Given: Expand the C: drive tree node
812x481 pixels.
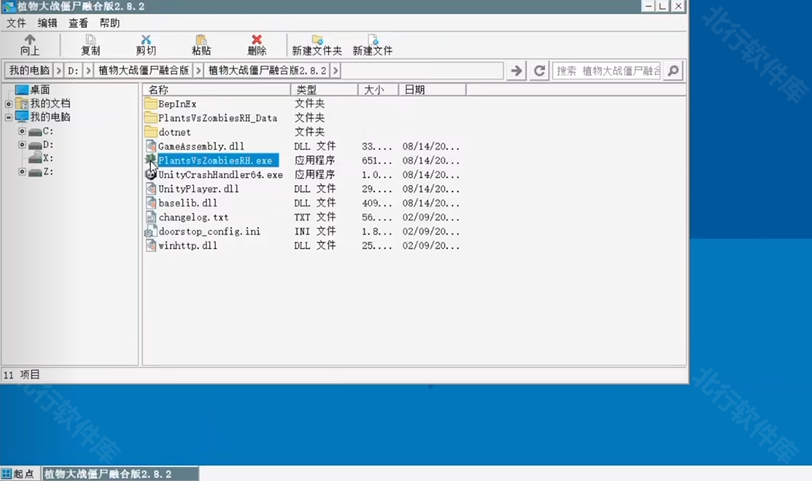Looking at the screenshot, I should coord(22,131).
